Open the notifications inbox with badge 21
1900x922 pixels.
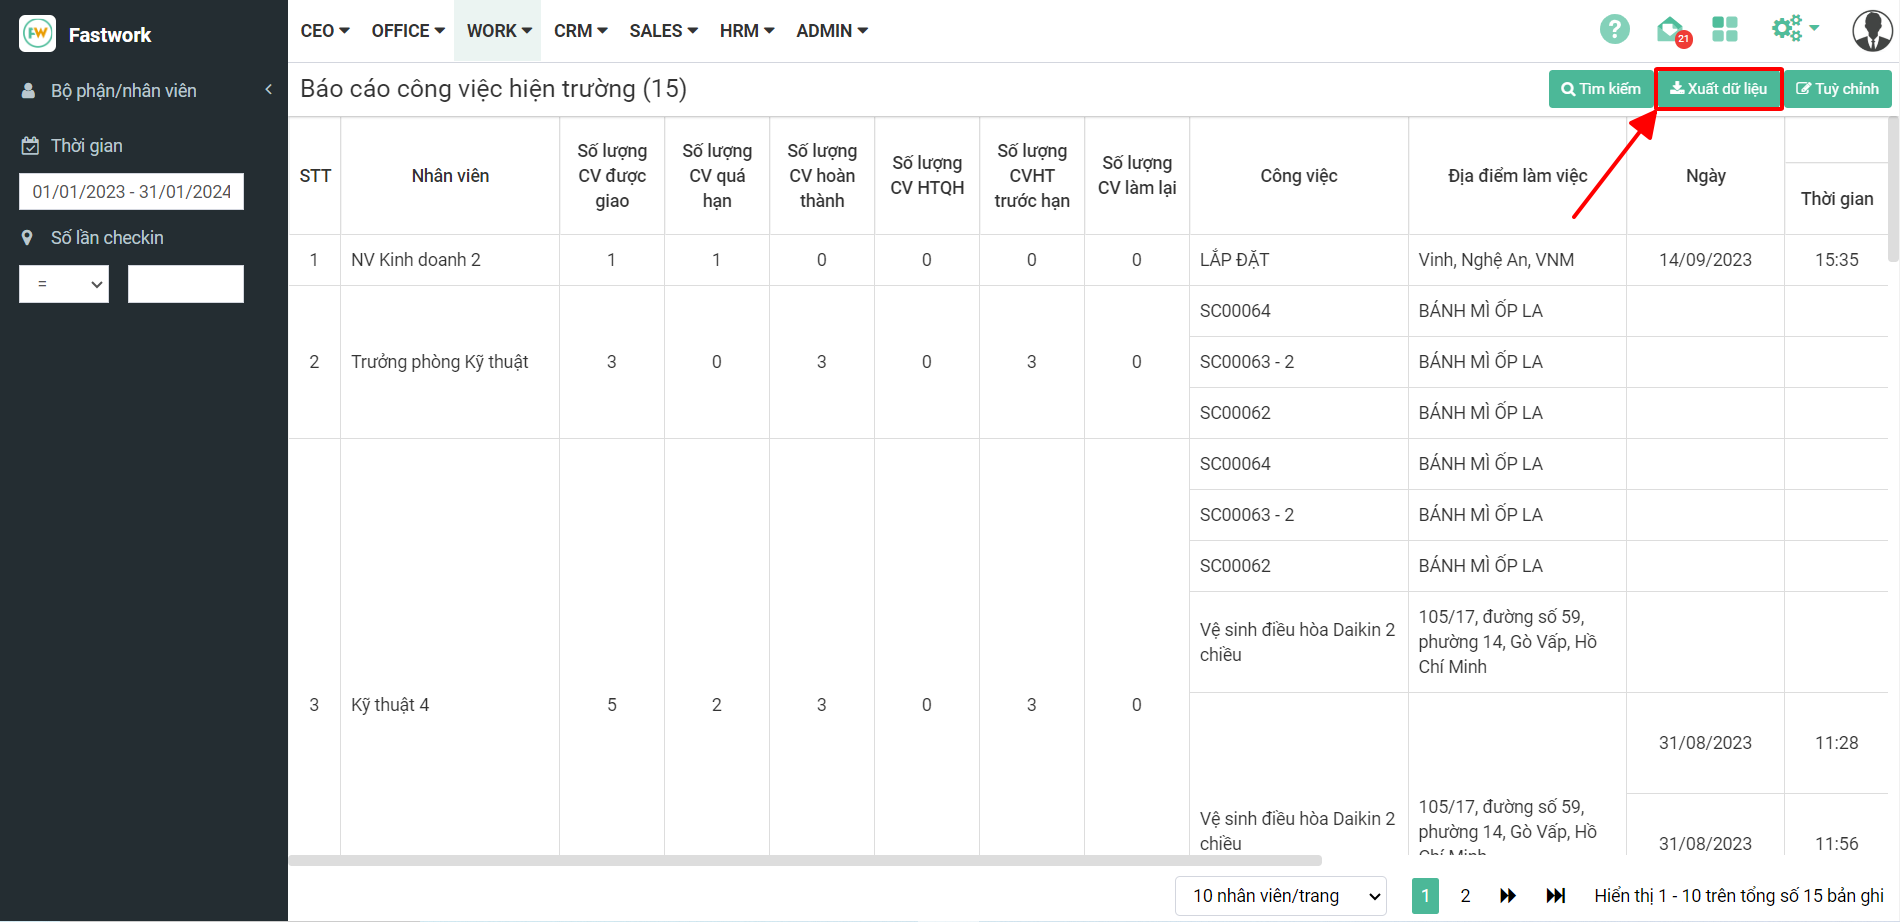click(1670, 30)
